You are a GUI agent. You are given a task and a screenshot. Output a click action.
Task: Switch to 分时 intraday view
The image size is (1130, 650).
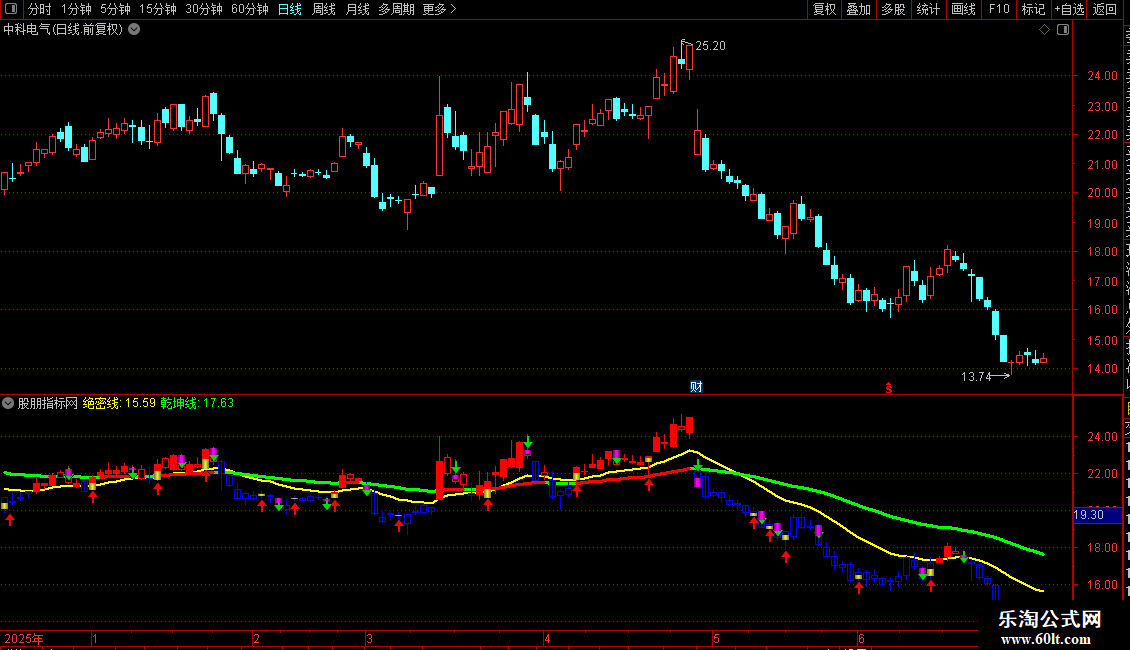(x=40, y=9)
